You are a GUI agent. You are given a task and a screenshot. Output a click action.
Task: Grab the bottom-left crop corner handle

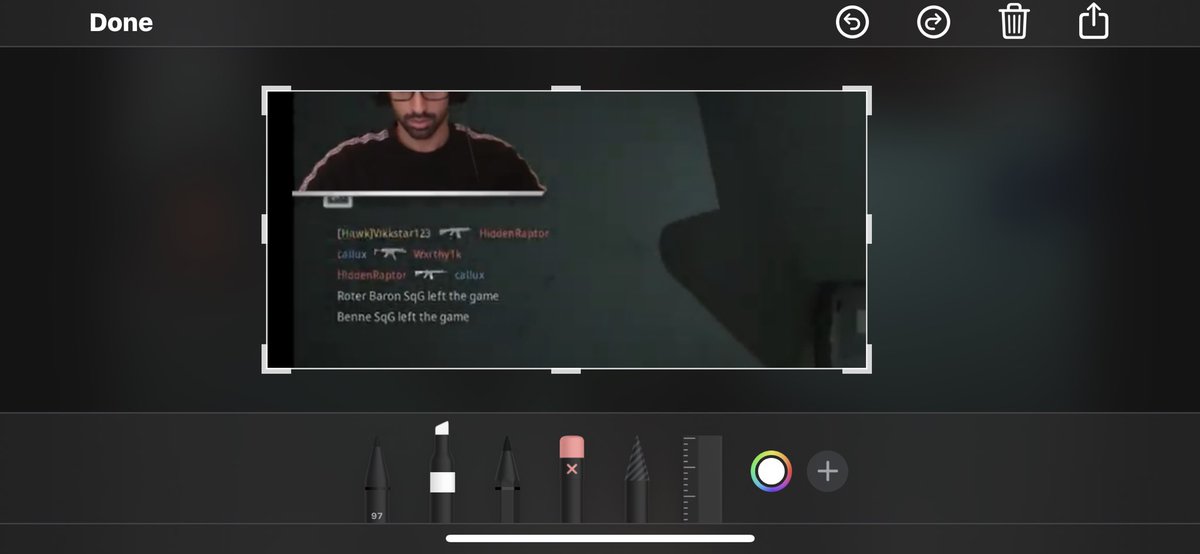tap(275, 361)
